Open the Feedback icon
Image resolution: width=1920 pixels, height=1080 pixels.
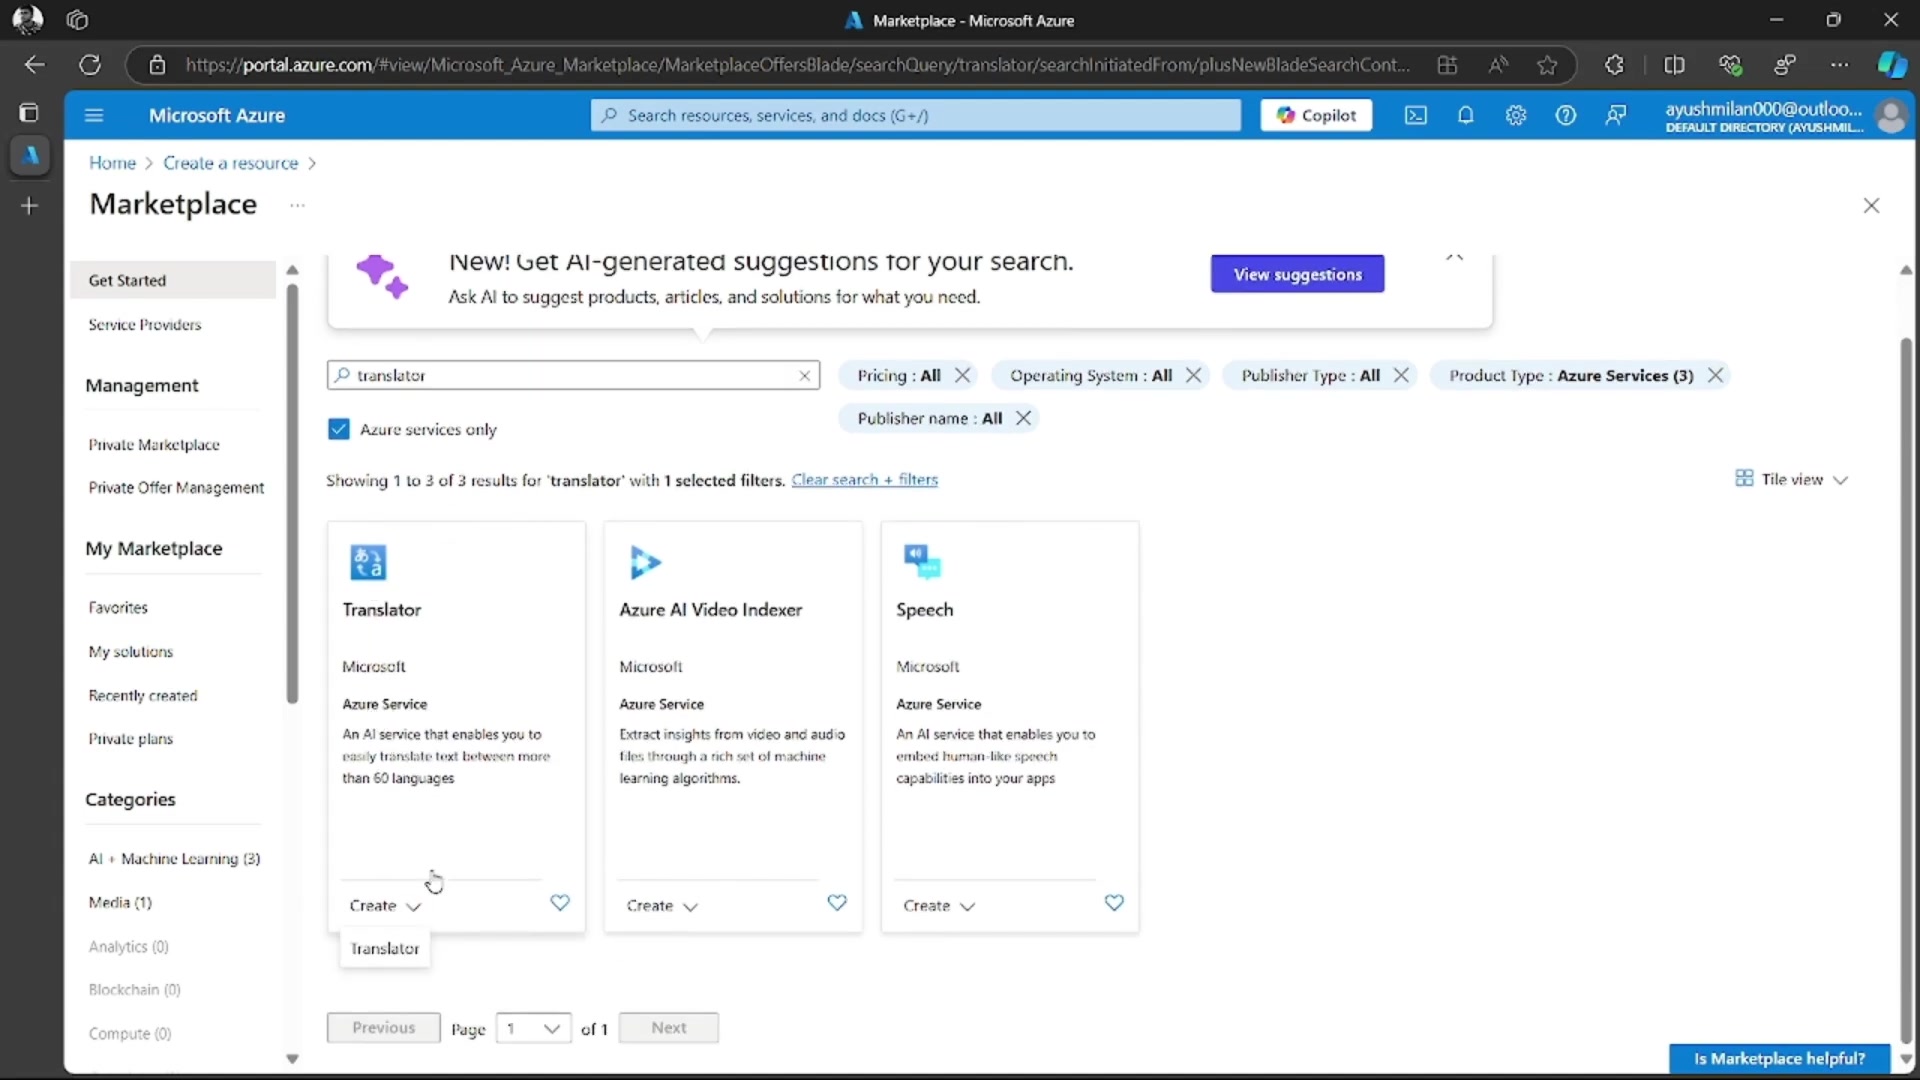click(x=1616, y=115)
